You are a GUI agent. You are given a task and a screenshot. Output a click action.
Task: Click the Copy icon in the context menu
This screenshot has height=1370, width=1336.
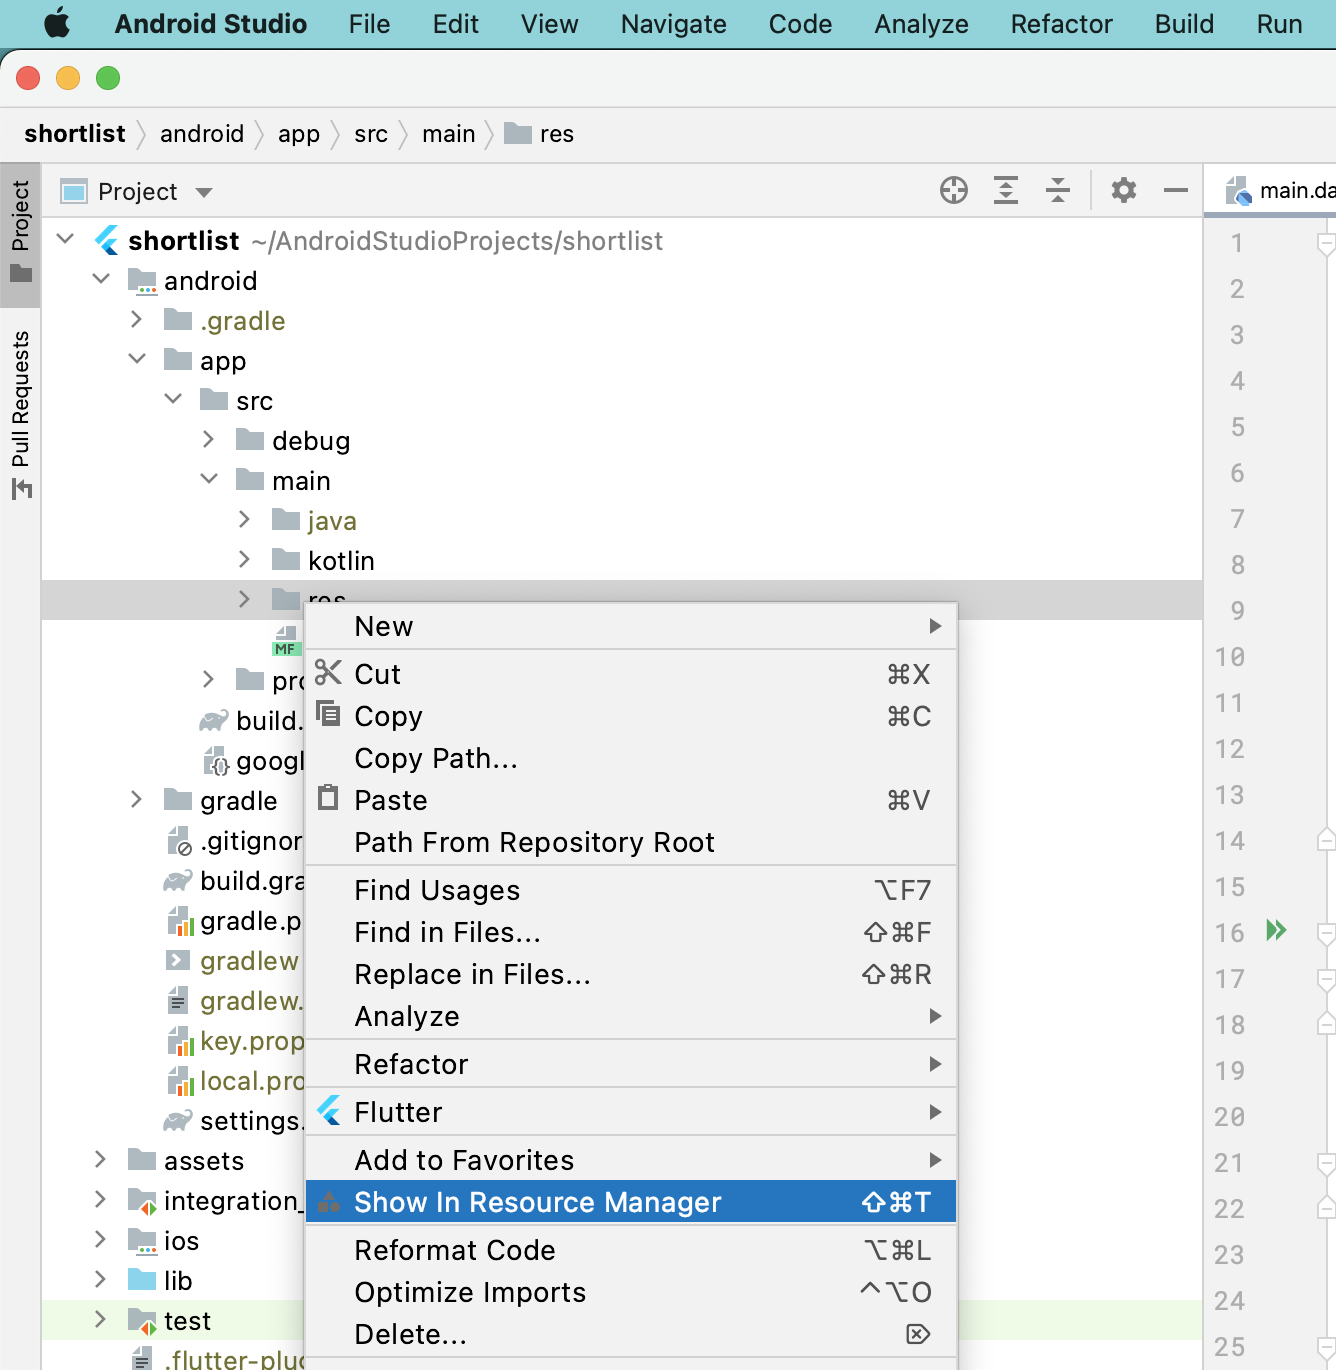click(x=328, y=714)
